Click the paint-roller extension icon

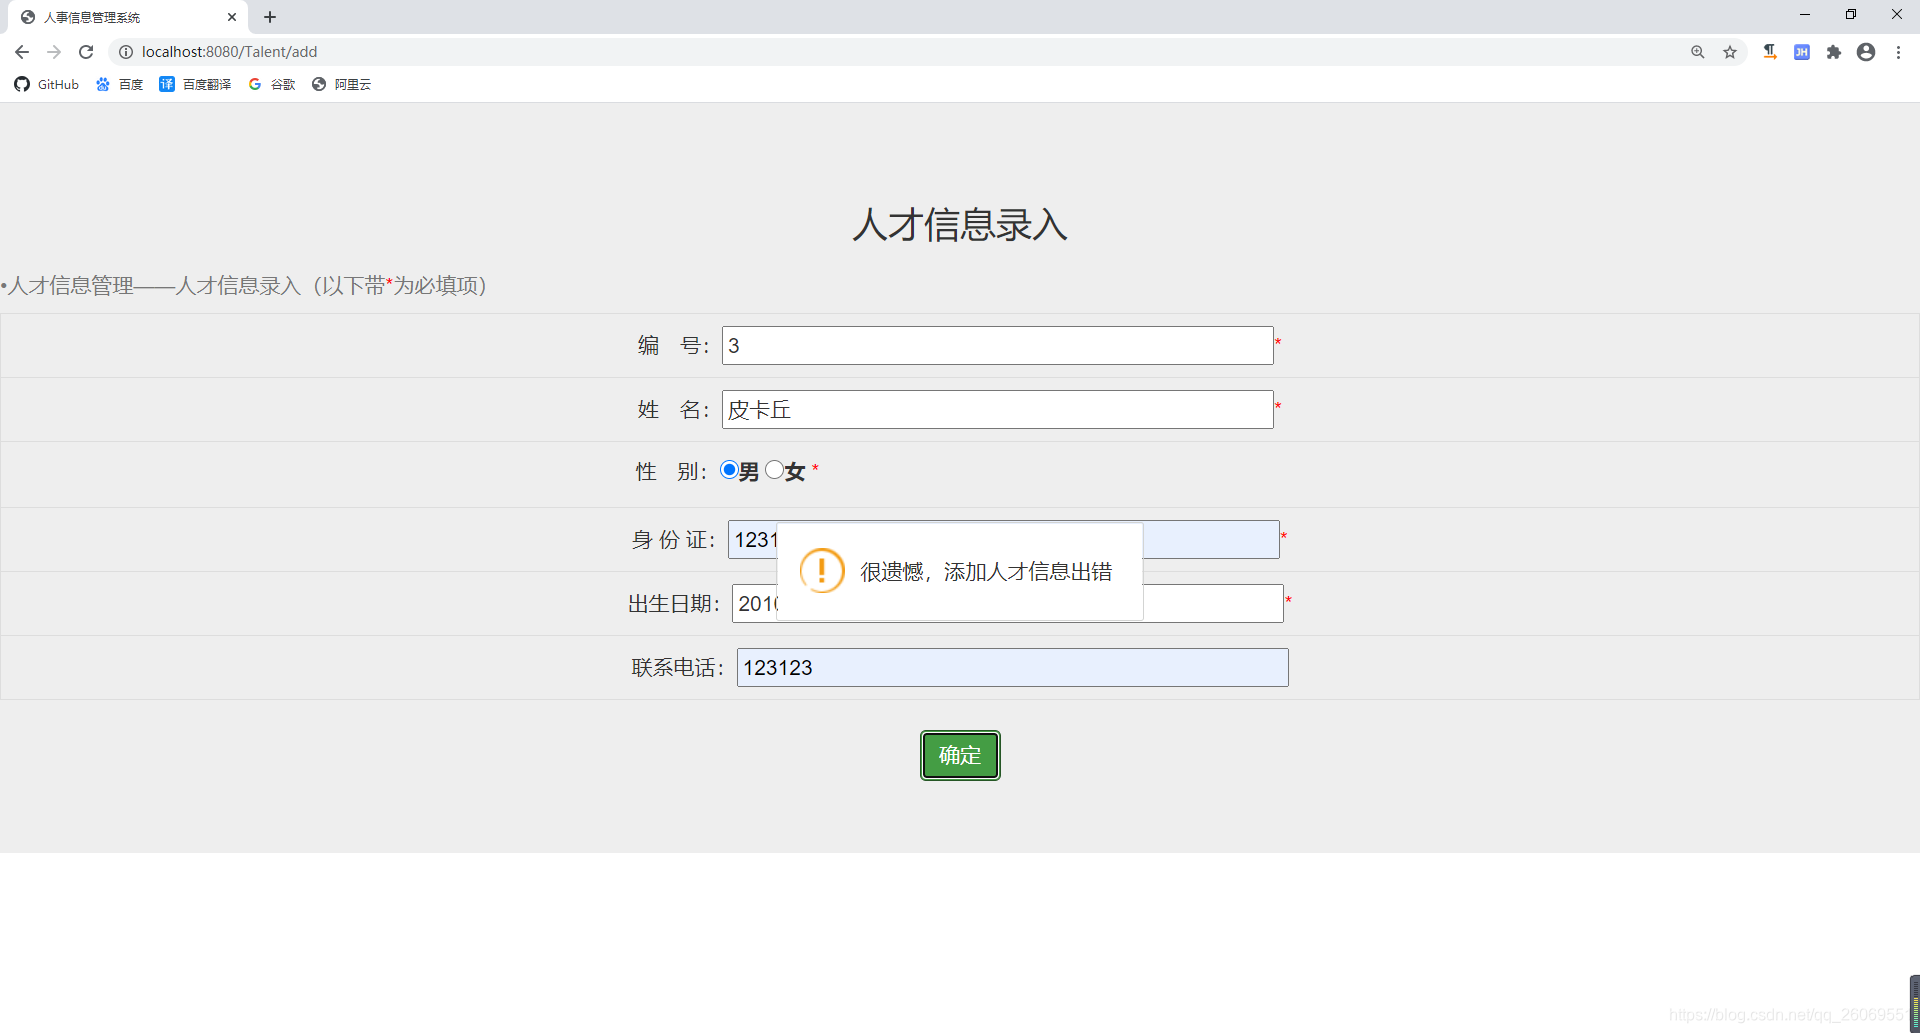coord(1770,52)
